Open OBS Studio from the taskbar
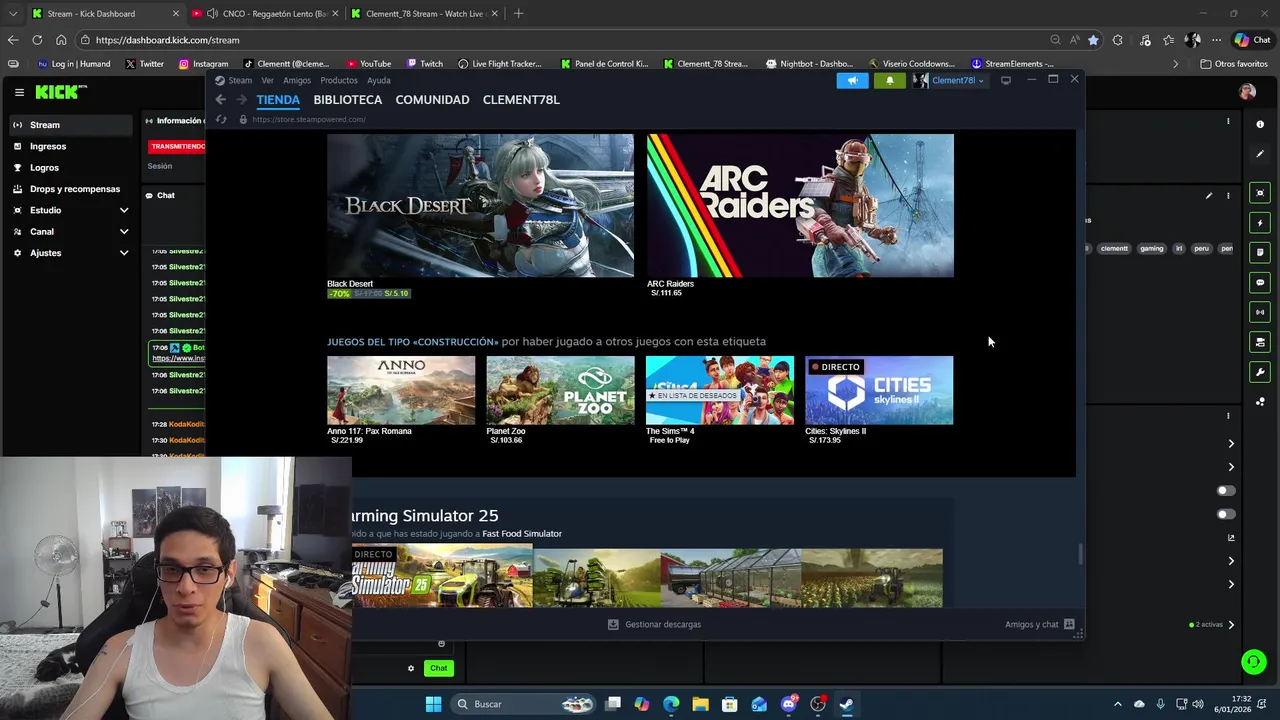Image resolution: width=1280 pixels, height=720 pixels. tap(818, 704)
